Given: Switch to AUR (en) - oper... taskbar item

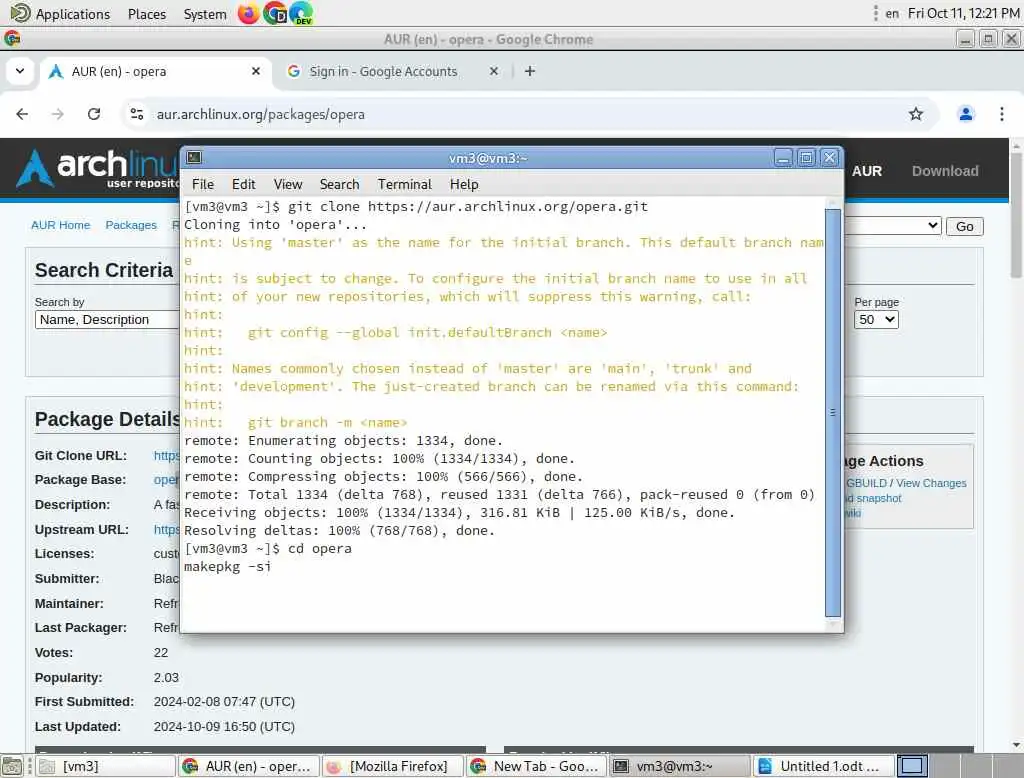Looking at the screenshot, I should click(x=249, y=766).
